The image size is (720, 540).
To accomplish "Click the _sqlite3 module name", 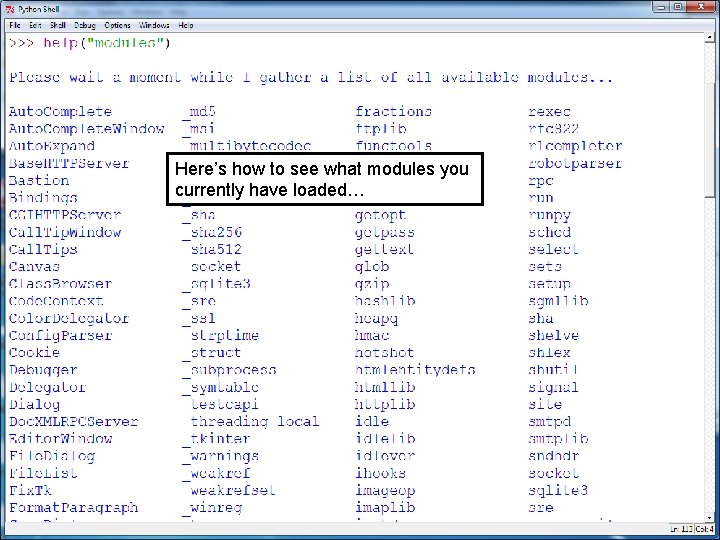I will pyautogui.click(x=216, y=284).
